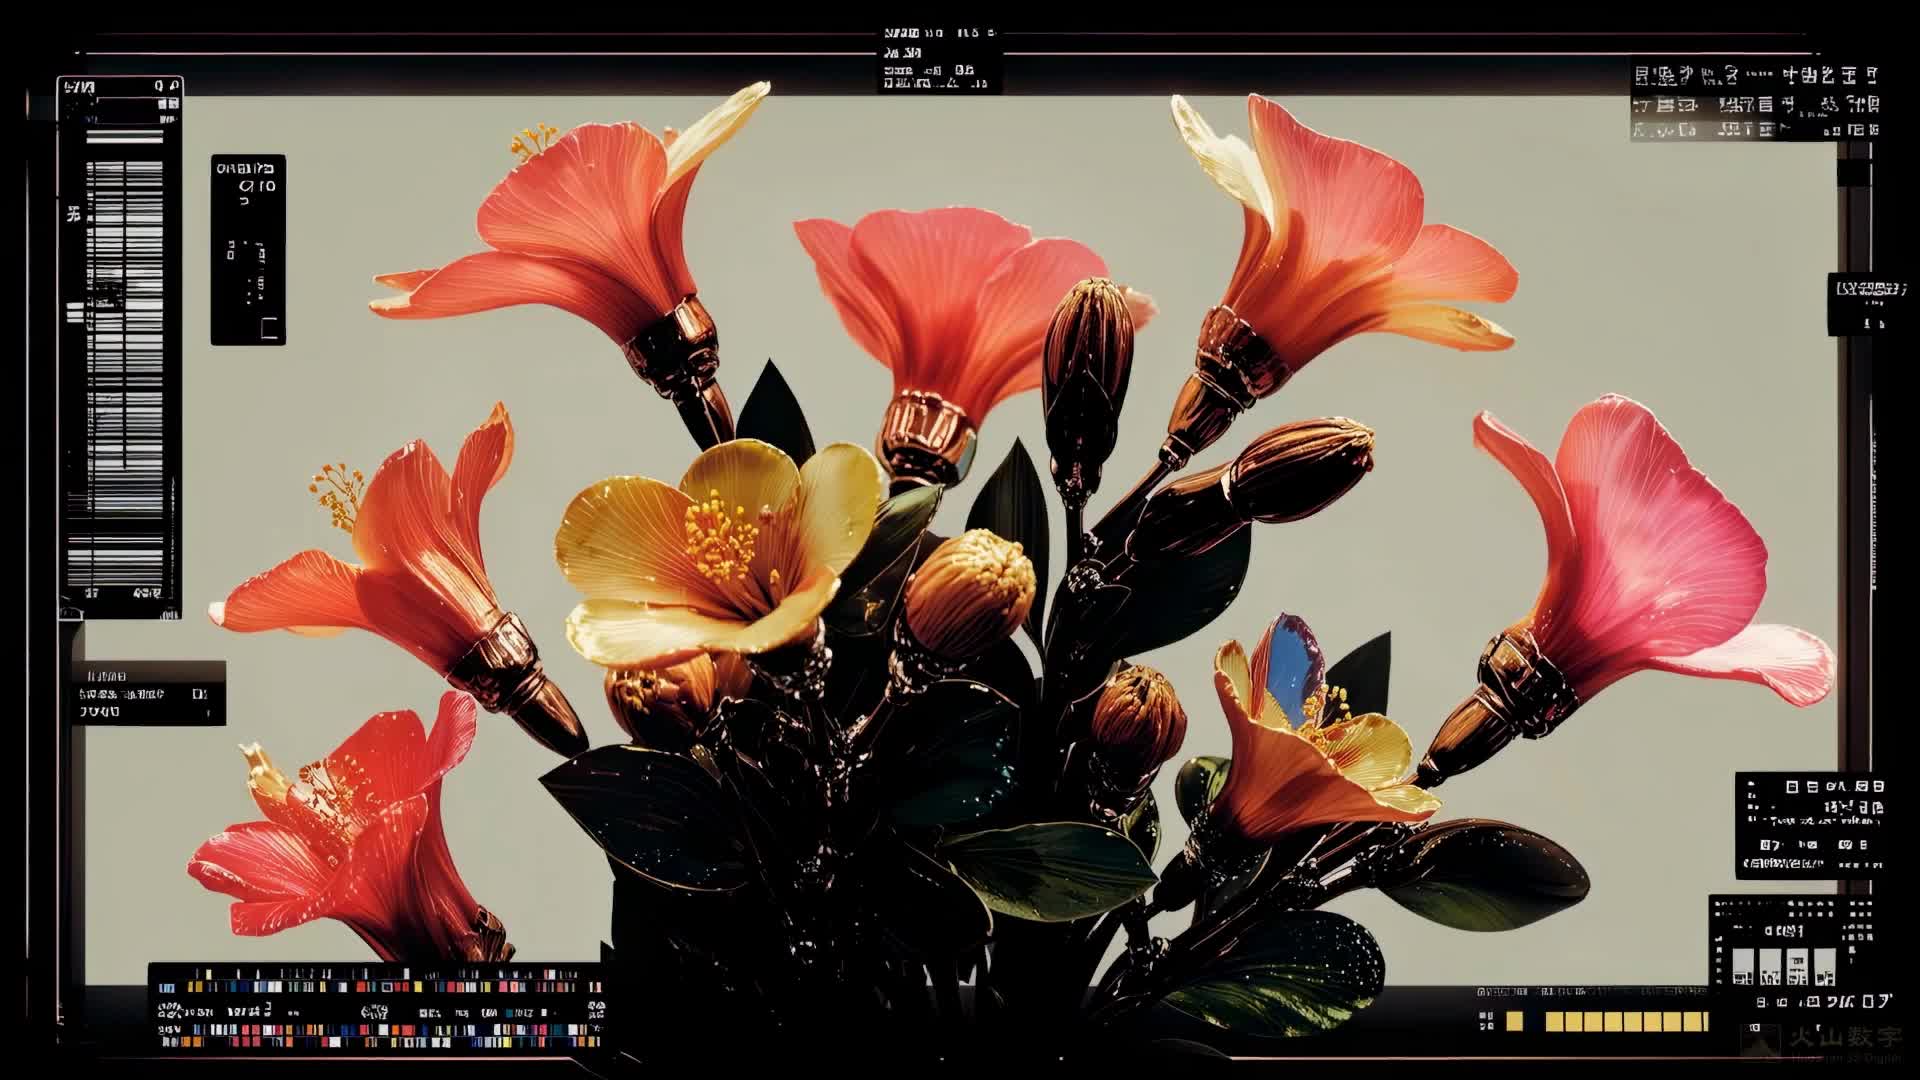Click the watermark logo in bottom-right corner

[x=1762, y=1042]
